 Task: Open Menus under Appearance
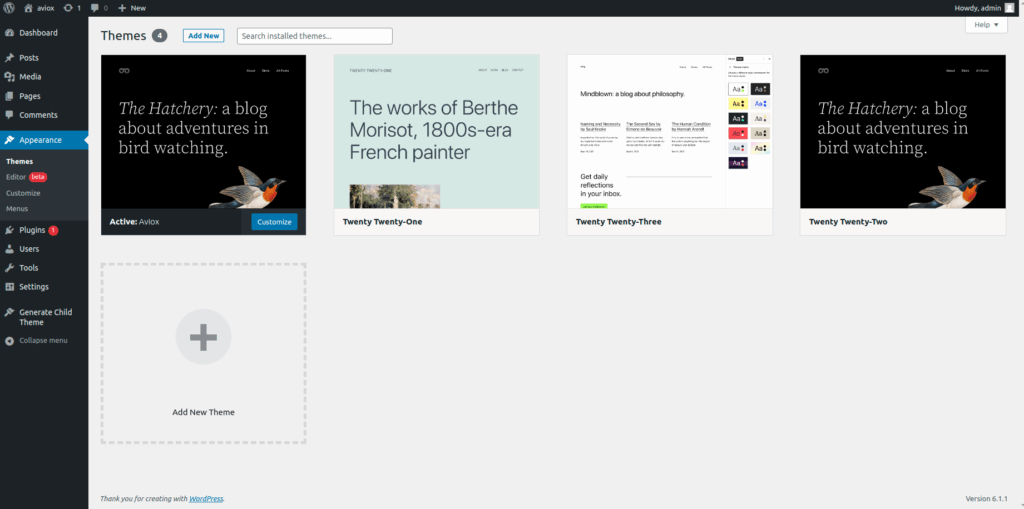click(17, 209)
